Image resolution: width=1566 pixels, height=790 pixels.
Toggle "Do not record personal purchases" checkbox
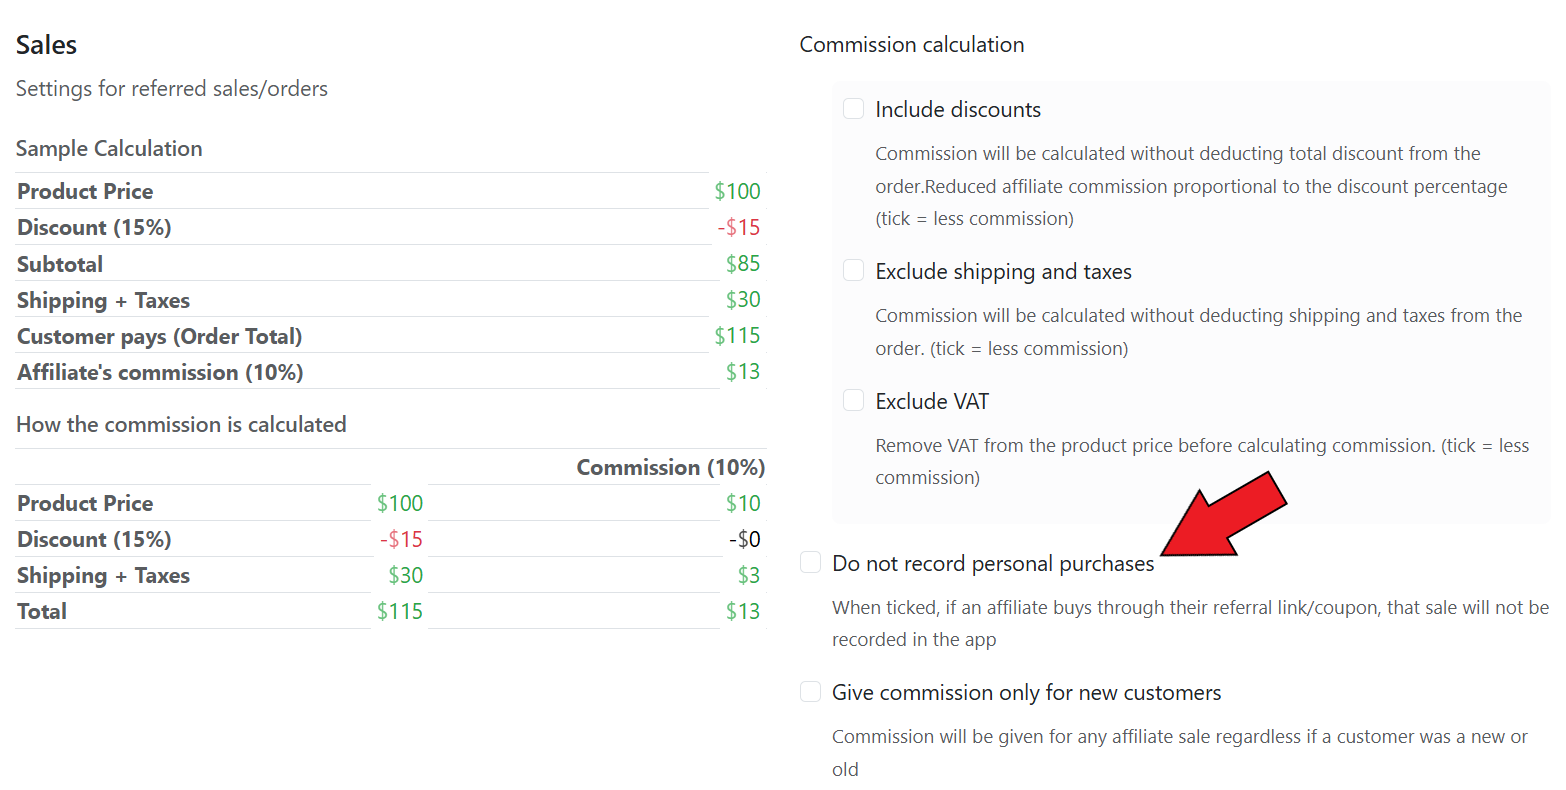coord(810,563)
